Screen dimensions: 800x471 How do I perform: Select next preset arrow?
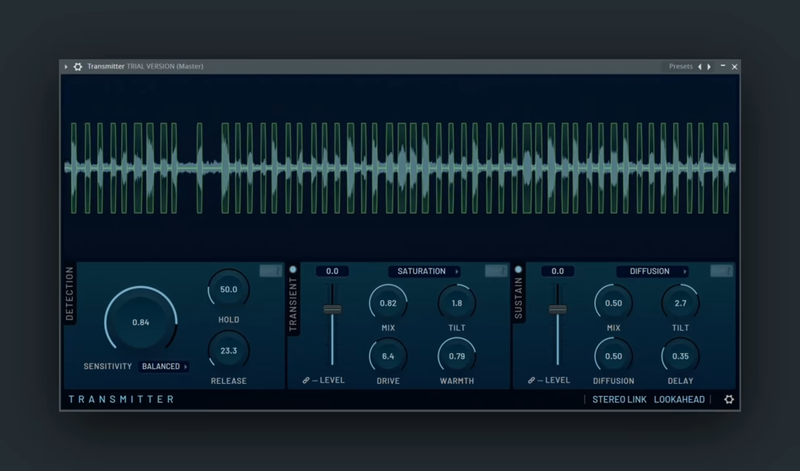click(709, 67)
